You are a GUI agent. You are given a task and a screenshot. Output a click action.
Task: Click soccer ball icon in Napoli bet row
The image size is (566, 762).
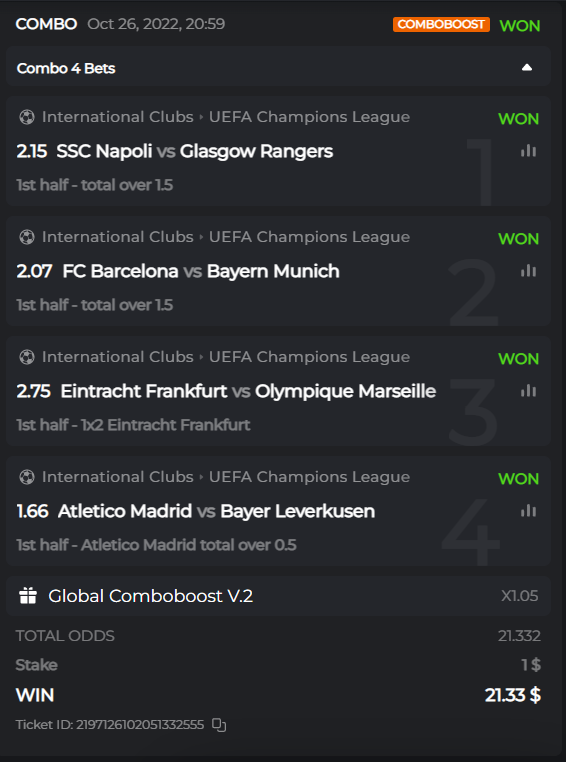(x=27, y=117)
